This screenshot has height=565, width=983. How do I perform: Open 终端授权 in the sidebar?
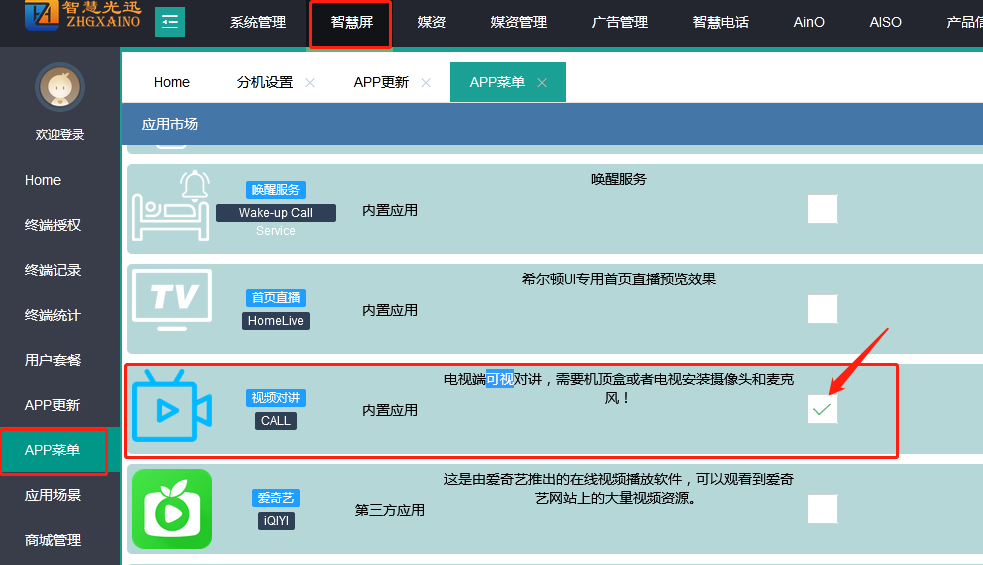(53, 225)
